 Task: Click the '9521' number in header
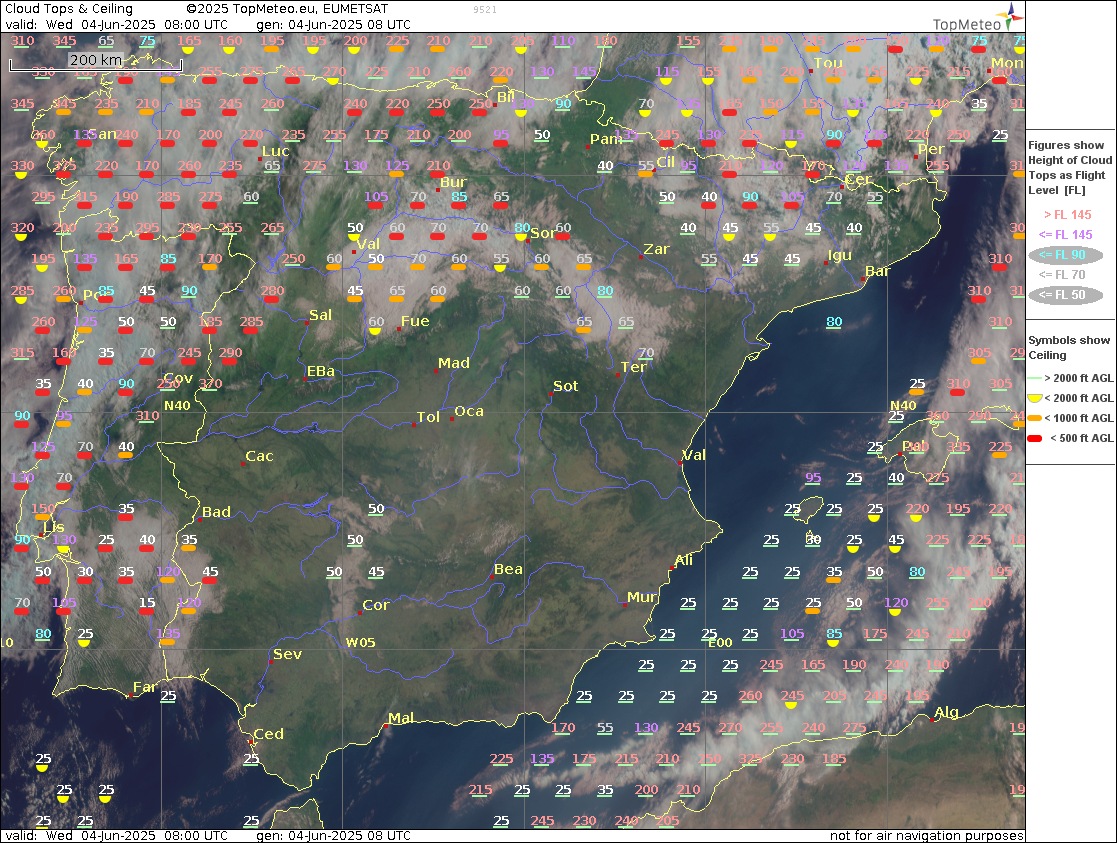point(485,10)
